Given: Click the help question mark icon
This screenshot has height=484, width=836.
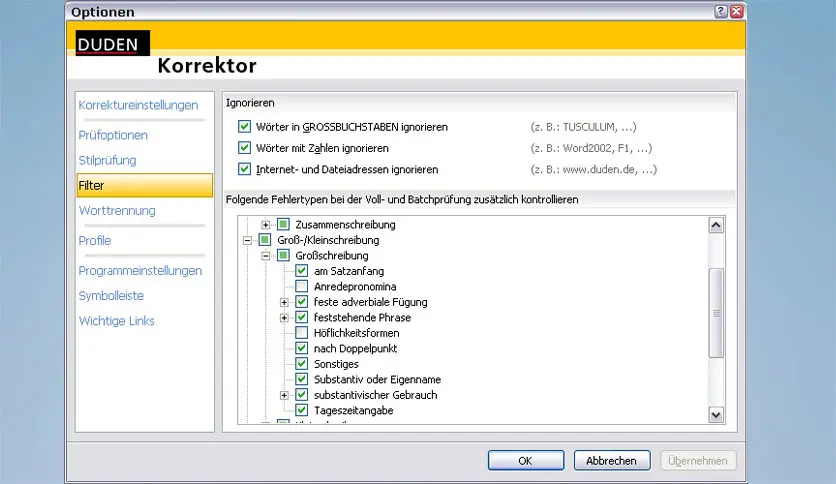Looking at the screenshot, I should click(721, 11).
